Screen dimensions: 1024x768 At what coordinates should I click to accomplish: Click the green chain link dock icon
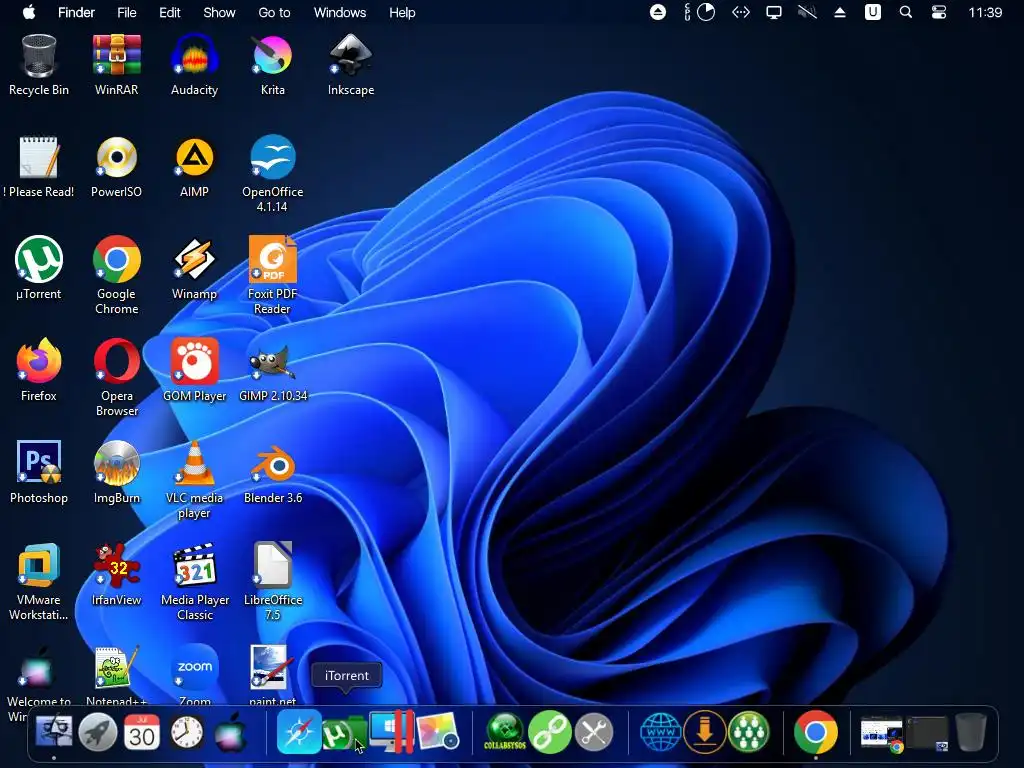pyautogui.click(x=549, y=733)
